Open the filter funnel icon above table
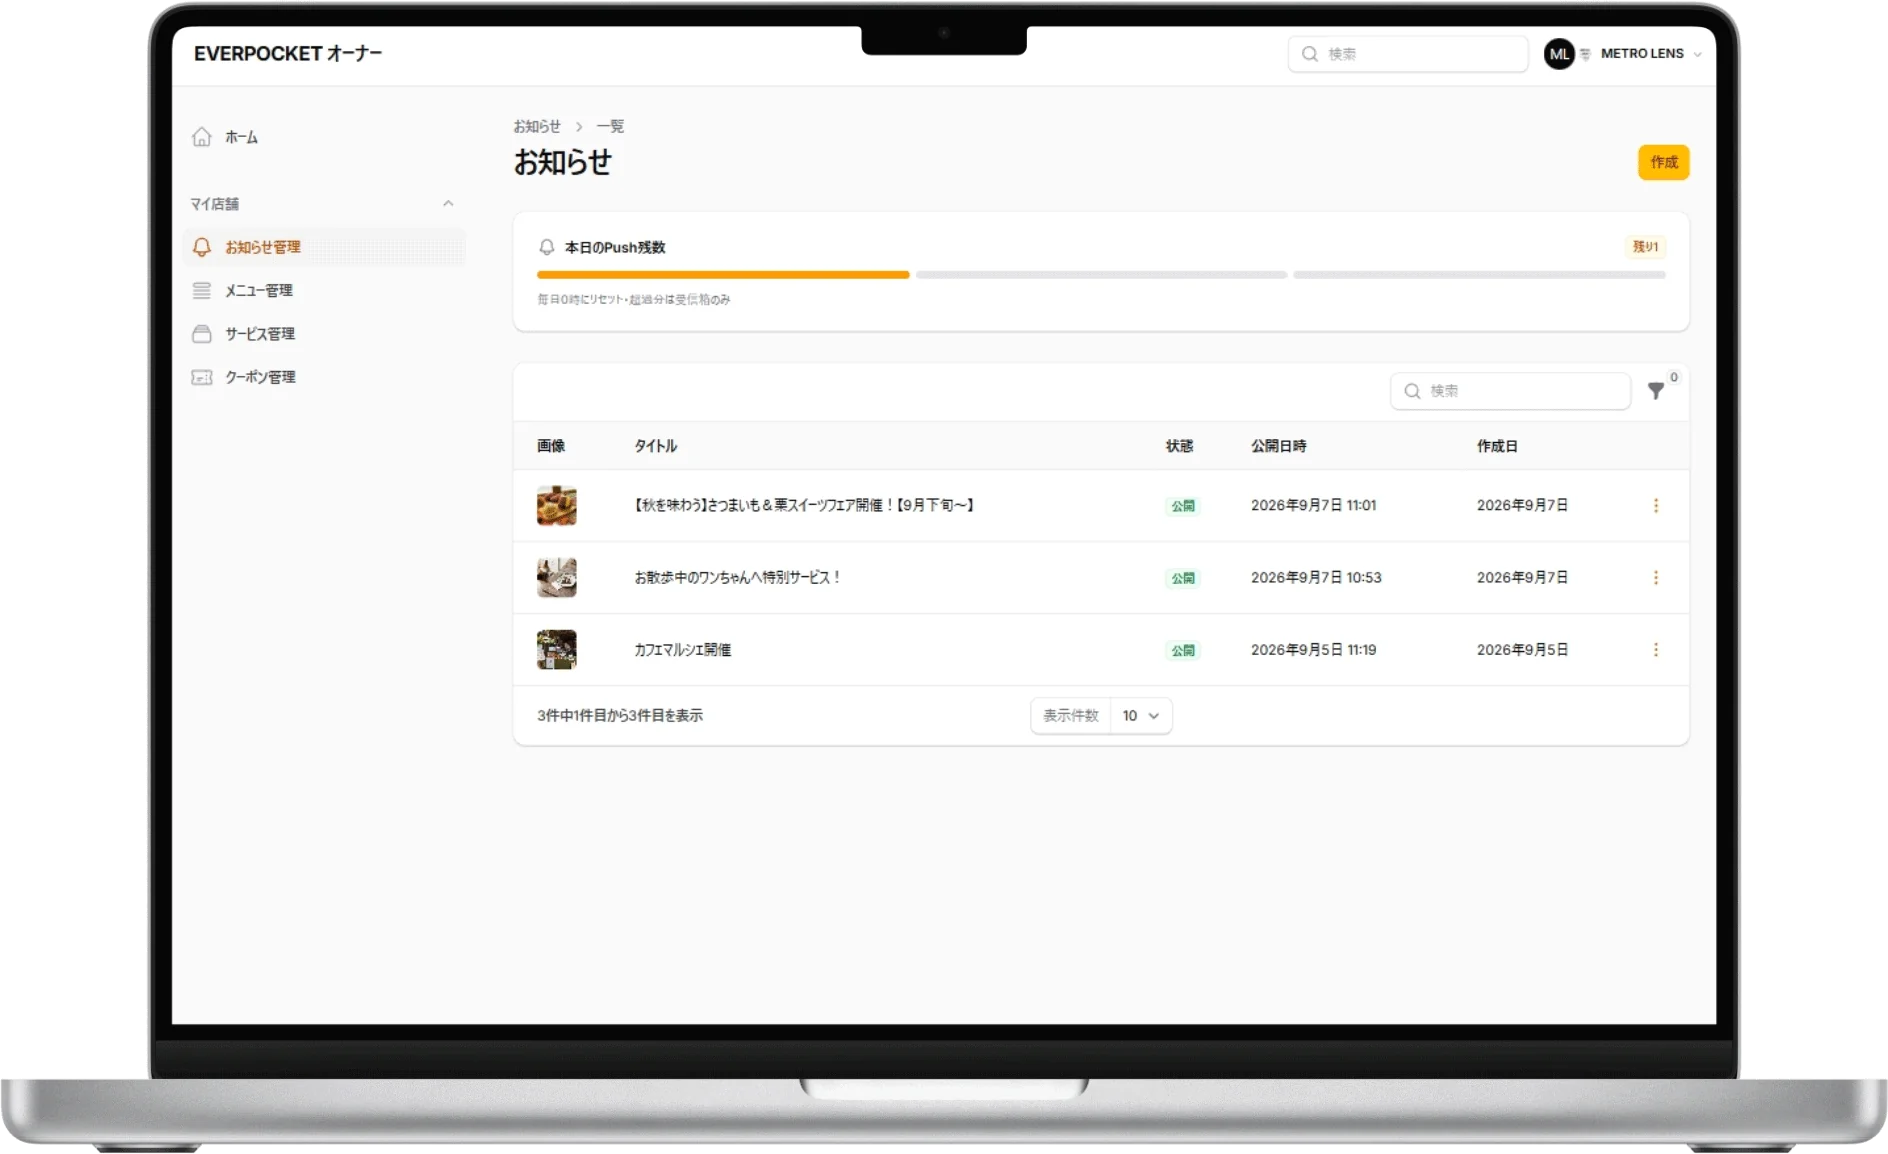1888x1154 pixels. (1656, 391)
